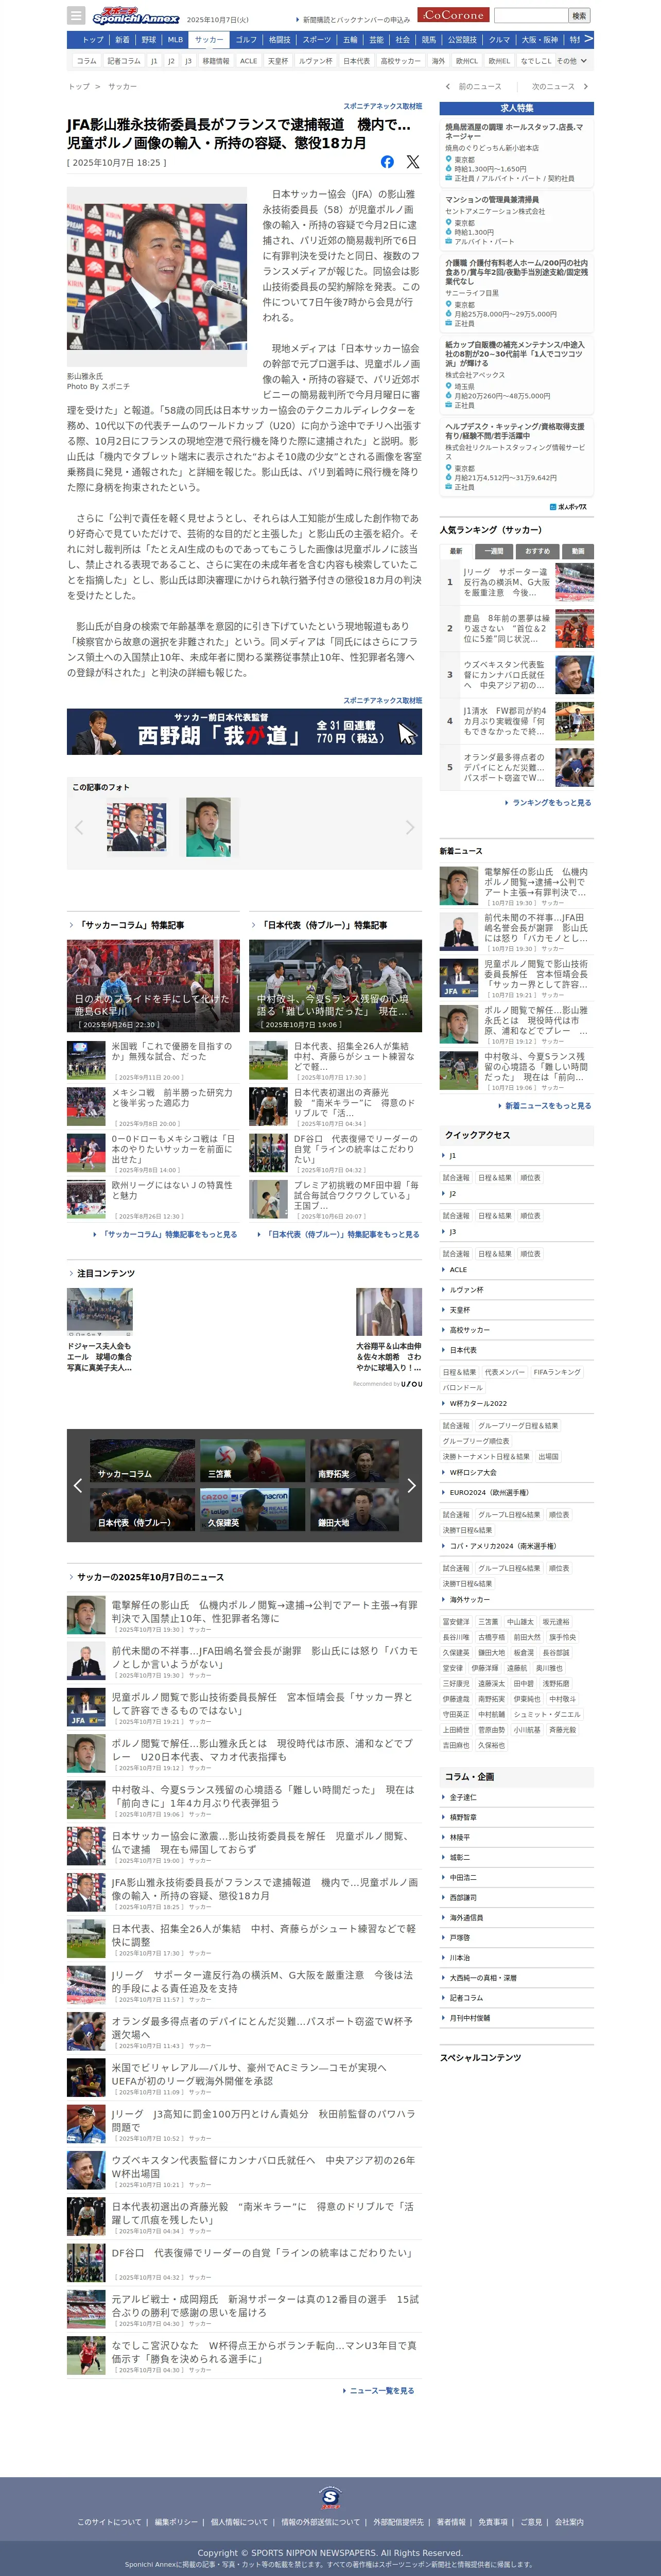Screen dimensions: 661x2576
Task: Open FIFAランキング quick link
Action: pos(557,1372)
